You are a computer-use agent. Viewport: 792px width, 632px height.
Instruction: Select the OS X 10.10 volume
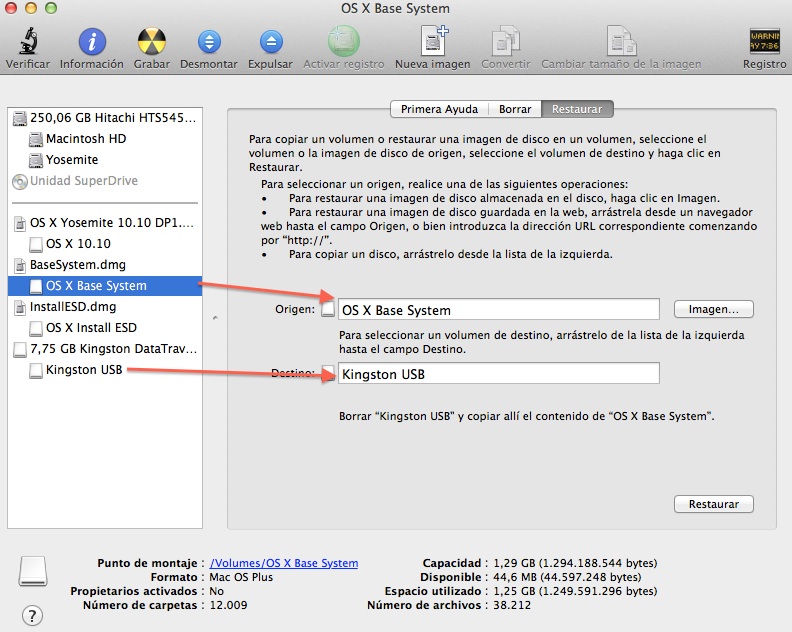pos(105,244)
